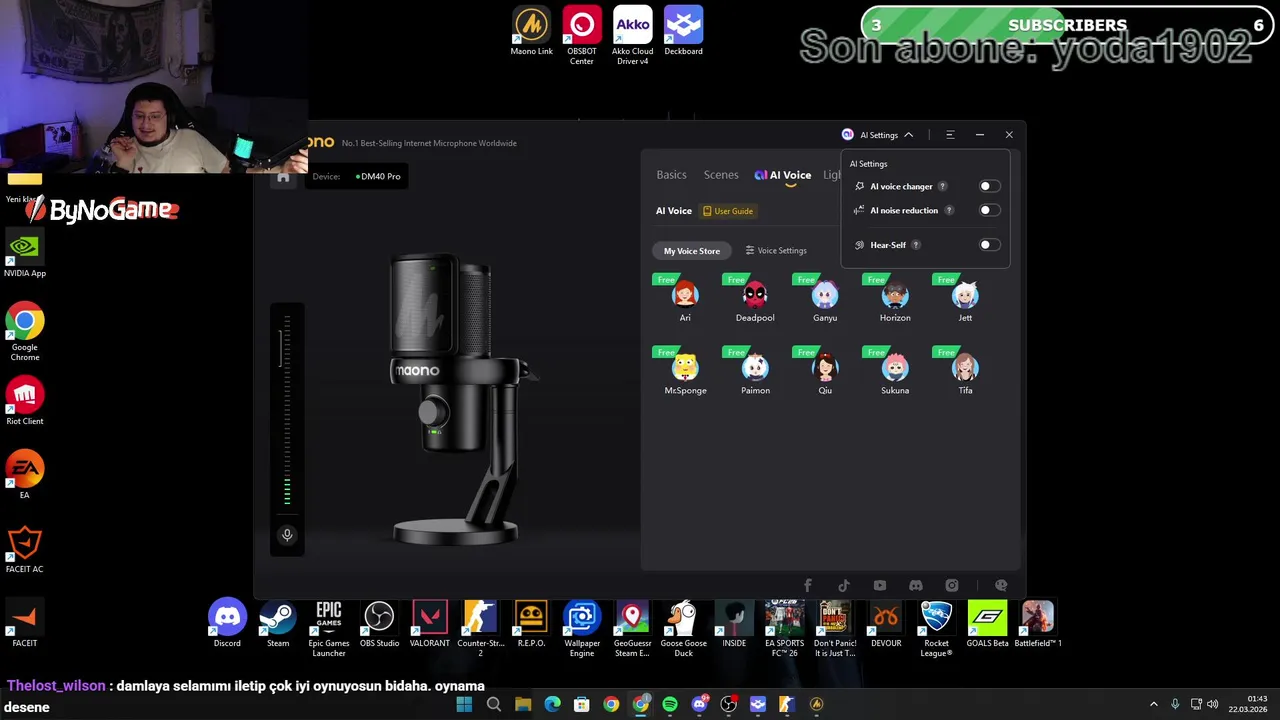Viewport: 1280px width, 720px height.
Task: Launch Rocket League desktop icon
Action: point(936,629)
